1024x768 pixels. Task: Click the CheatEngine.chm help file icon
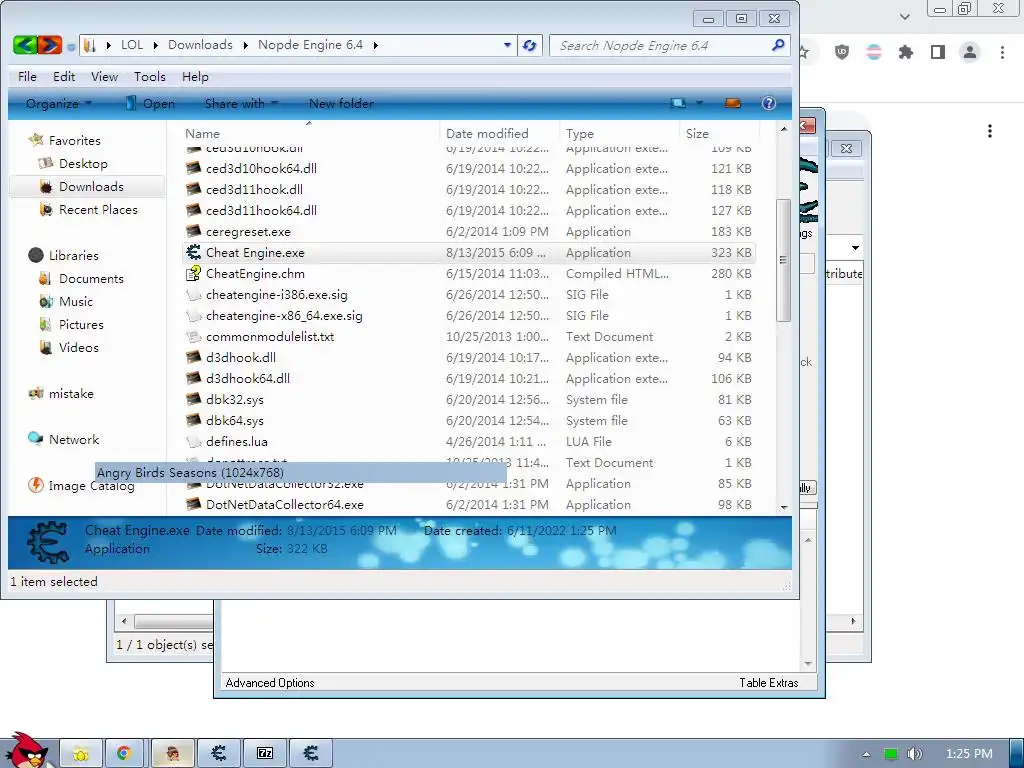(x=193, y=274)
